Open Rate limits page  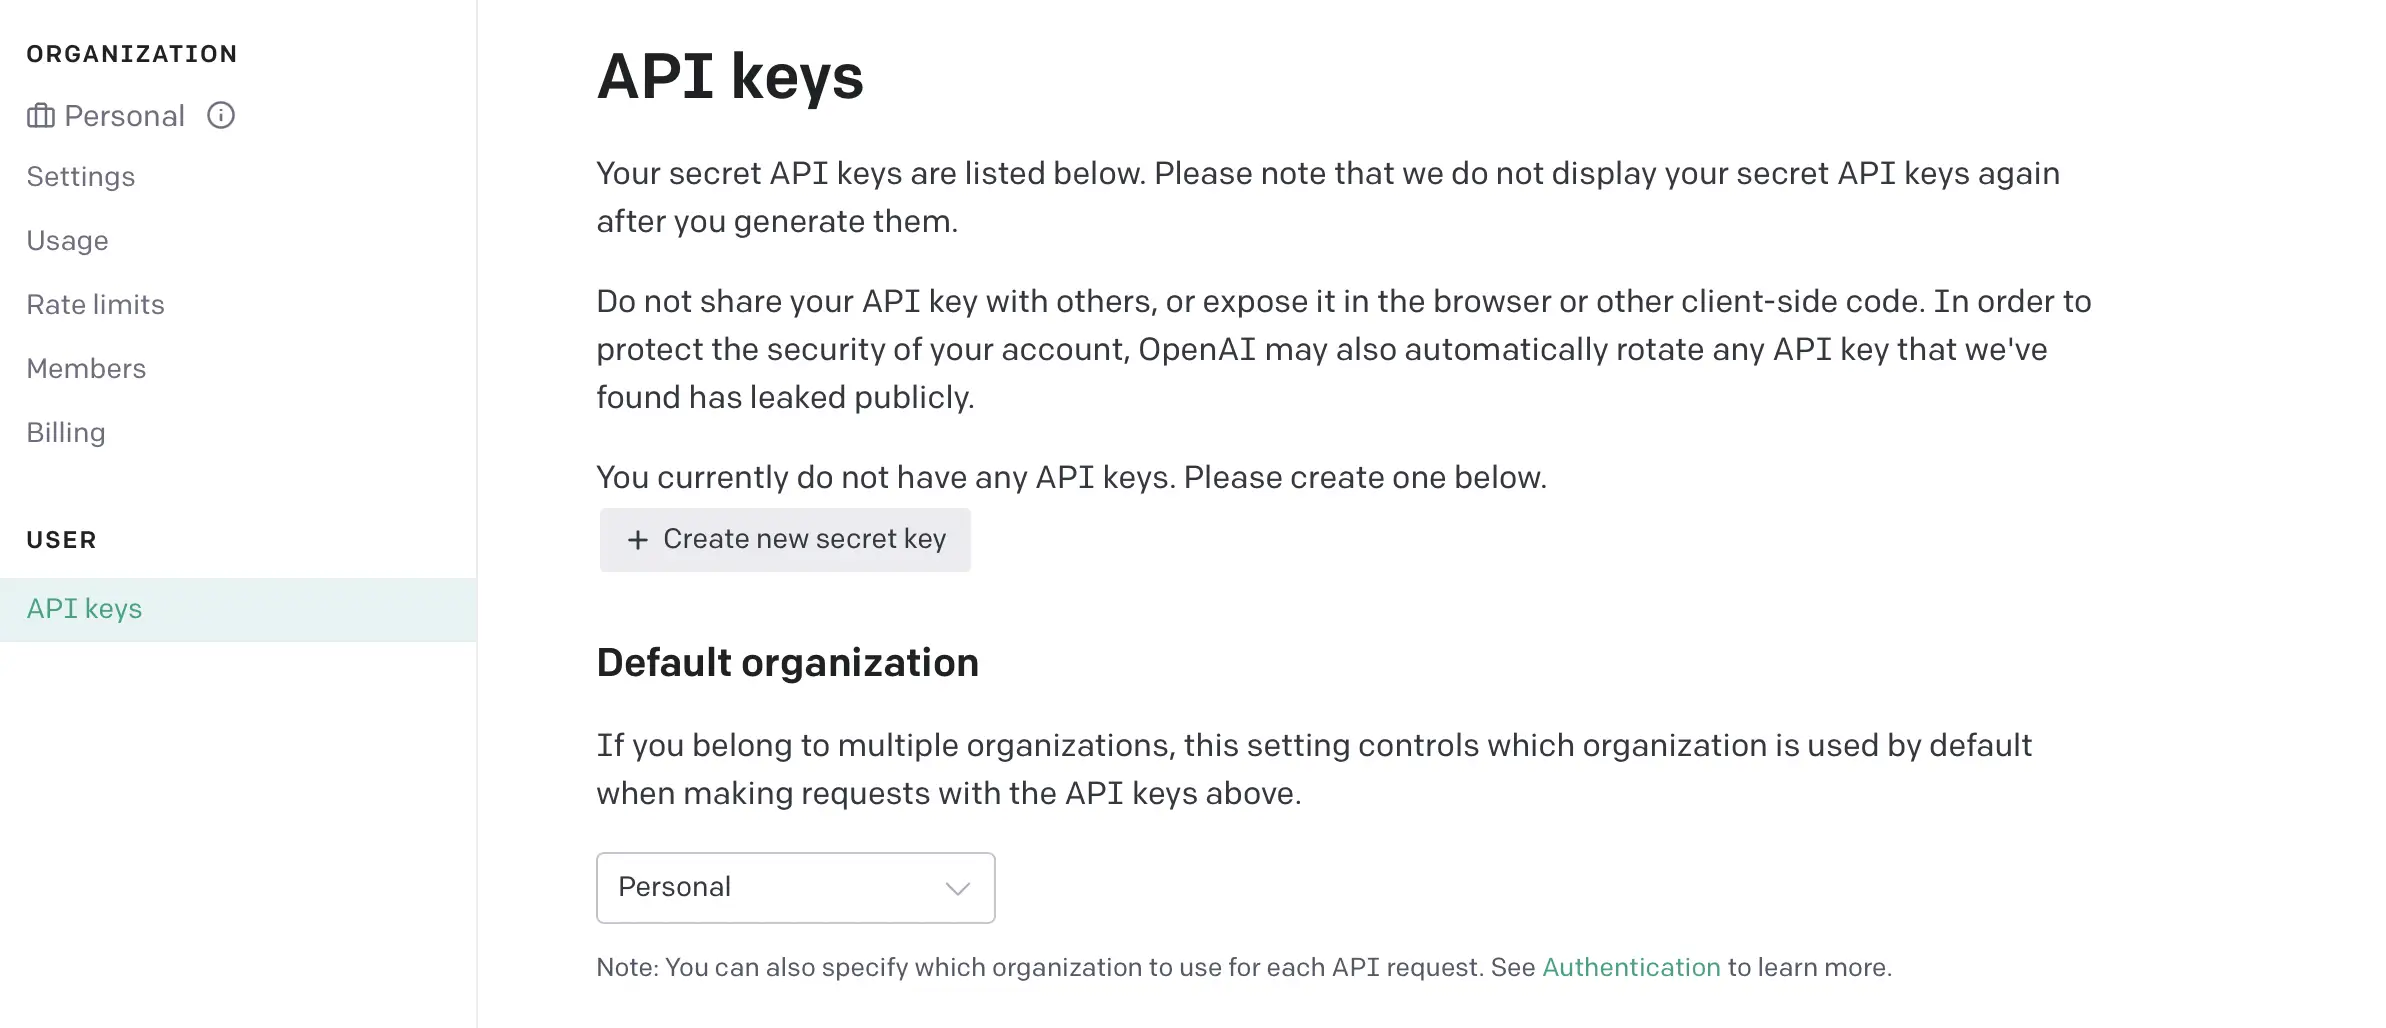(96, 305)
